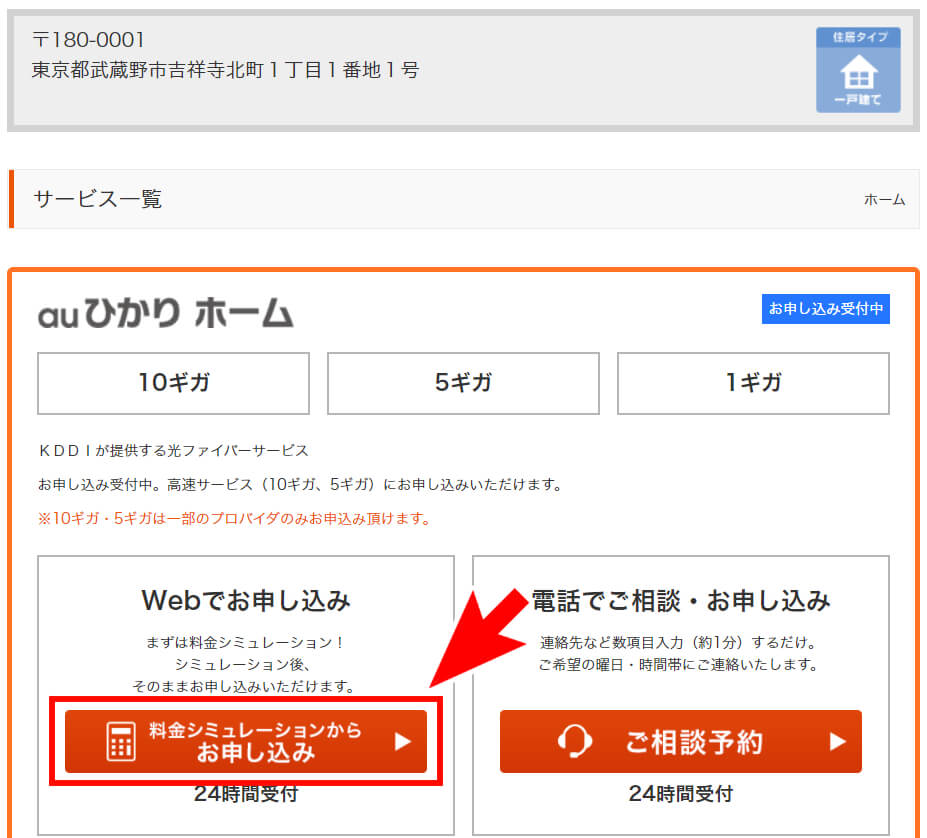Click the address 東京都武蔵野市吉祥寺北町 text
The image size is (927, 838).
(225, 70)
